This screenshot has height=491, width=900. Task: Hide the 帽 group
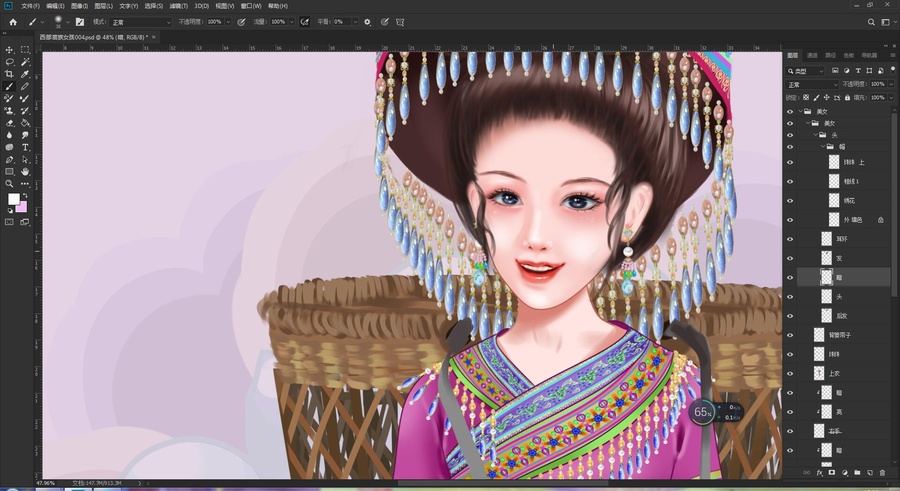(x=790, y=146)
